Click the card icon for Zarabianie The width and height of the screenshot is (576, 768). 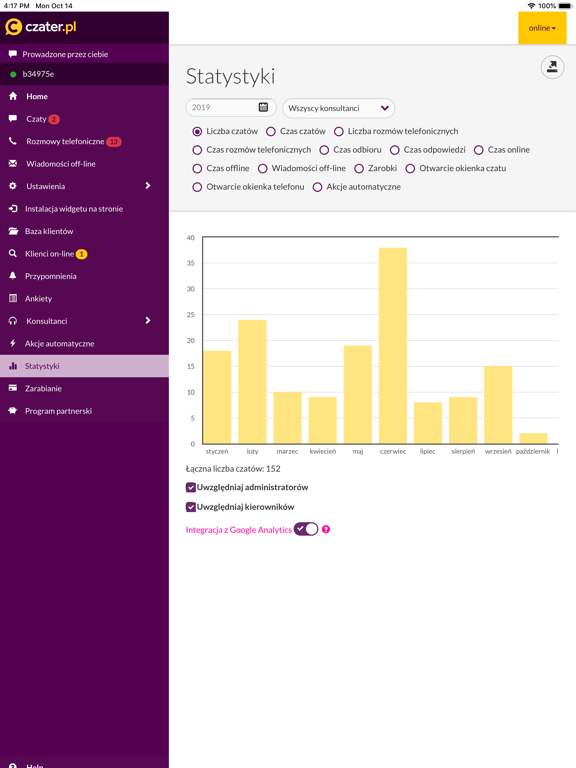(x=13, y=388)
